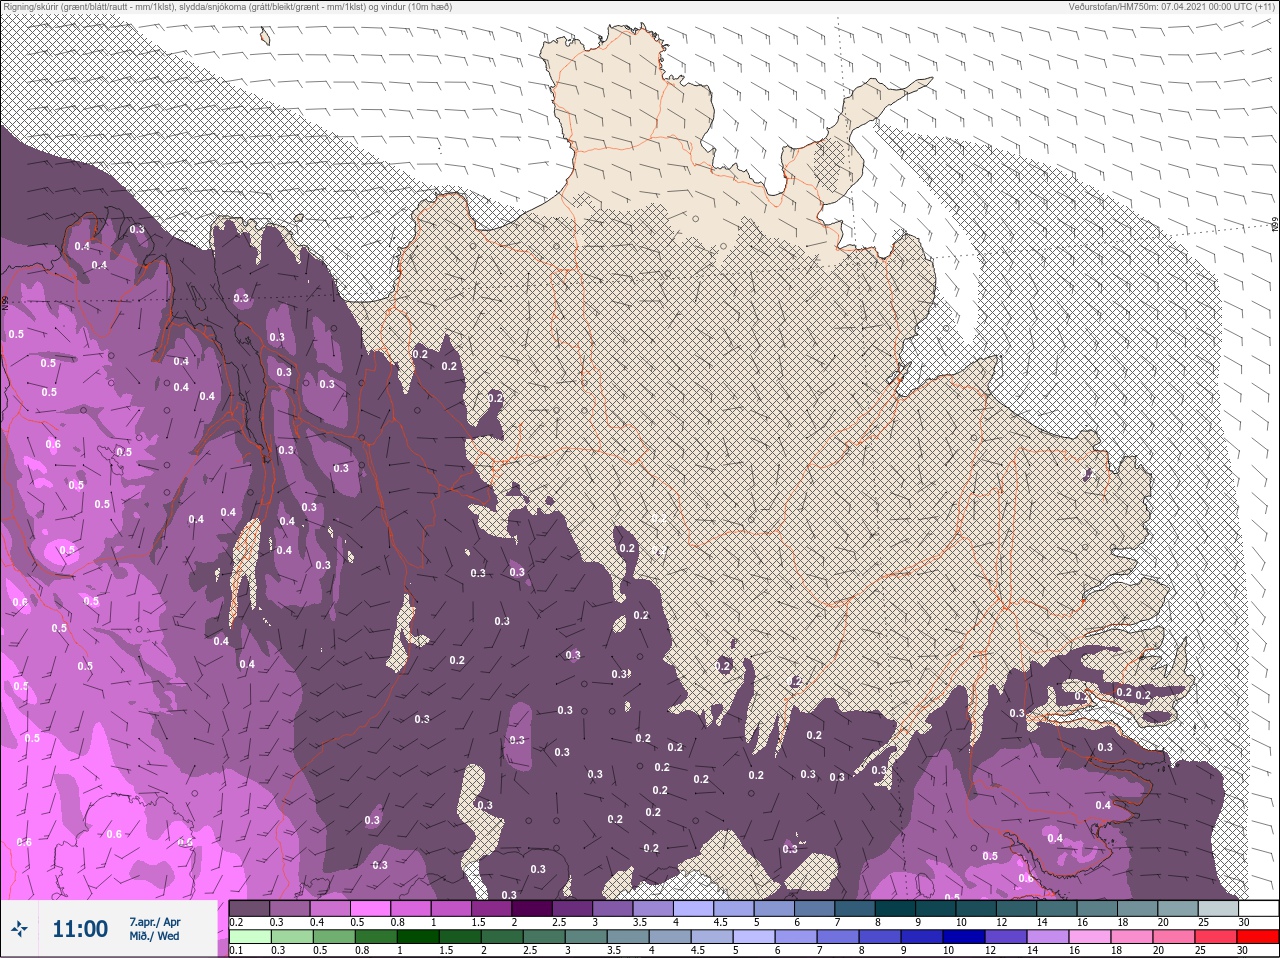Click the Veðurstofan compass logo icon
Image resolution: width=1280 pixels, height=958 pixels.
click(x=19, y=929)
